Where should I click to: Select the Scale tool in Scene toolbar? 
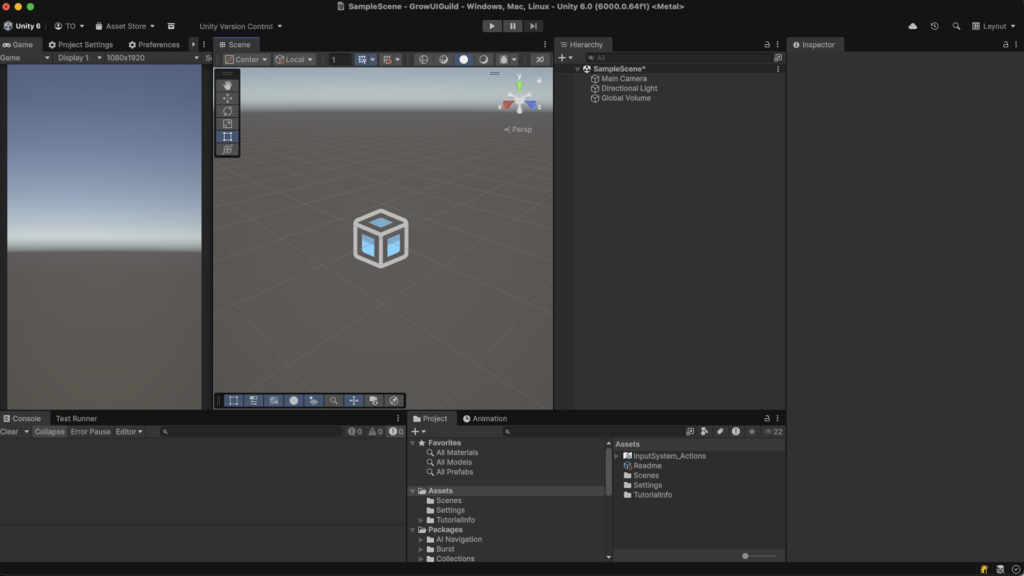pyautogui.click(x=227, y=124)
